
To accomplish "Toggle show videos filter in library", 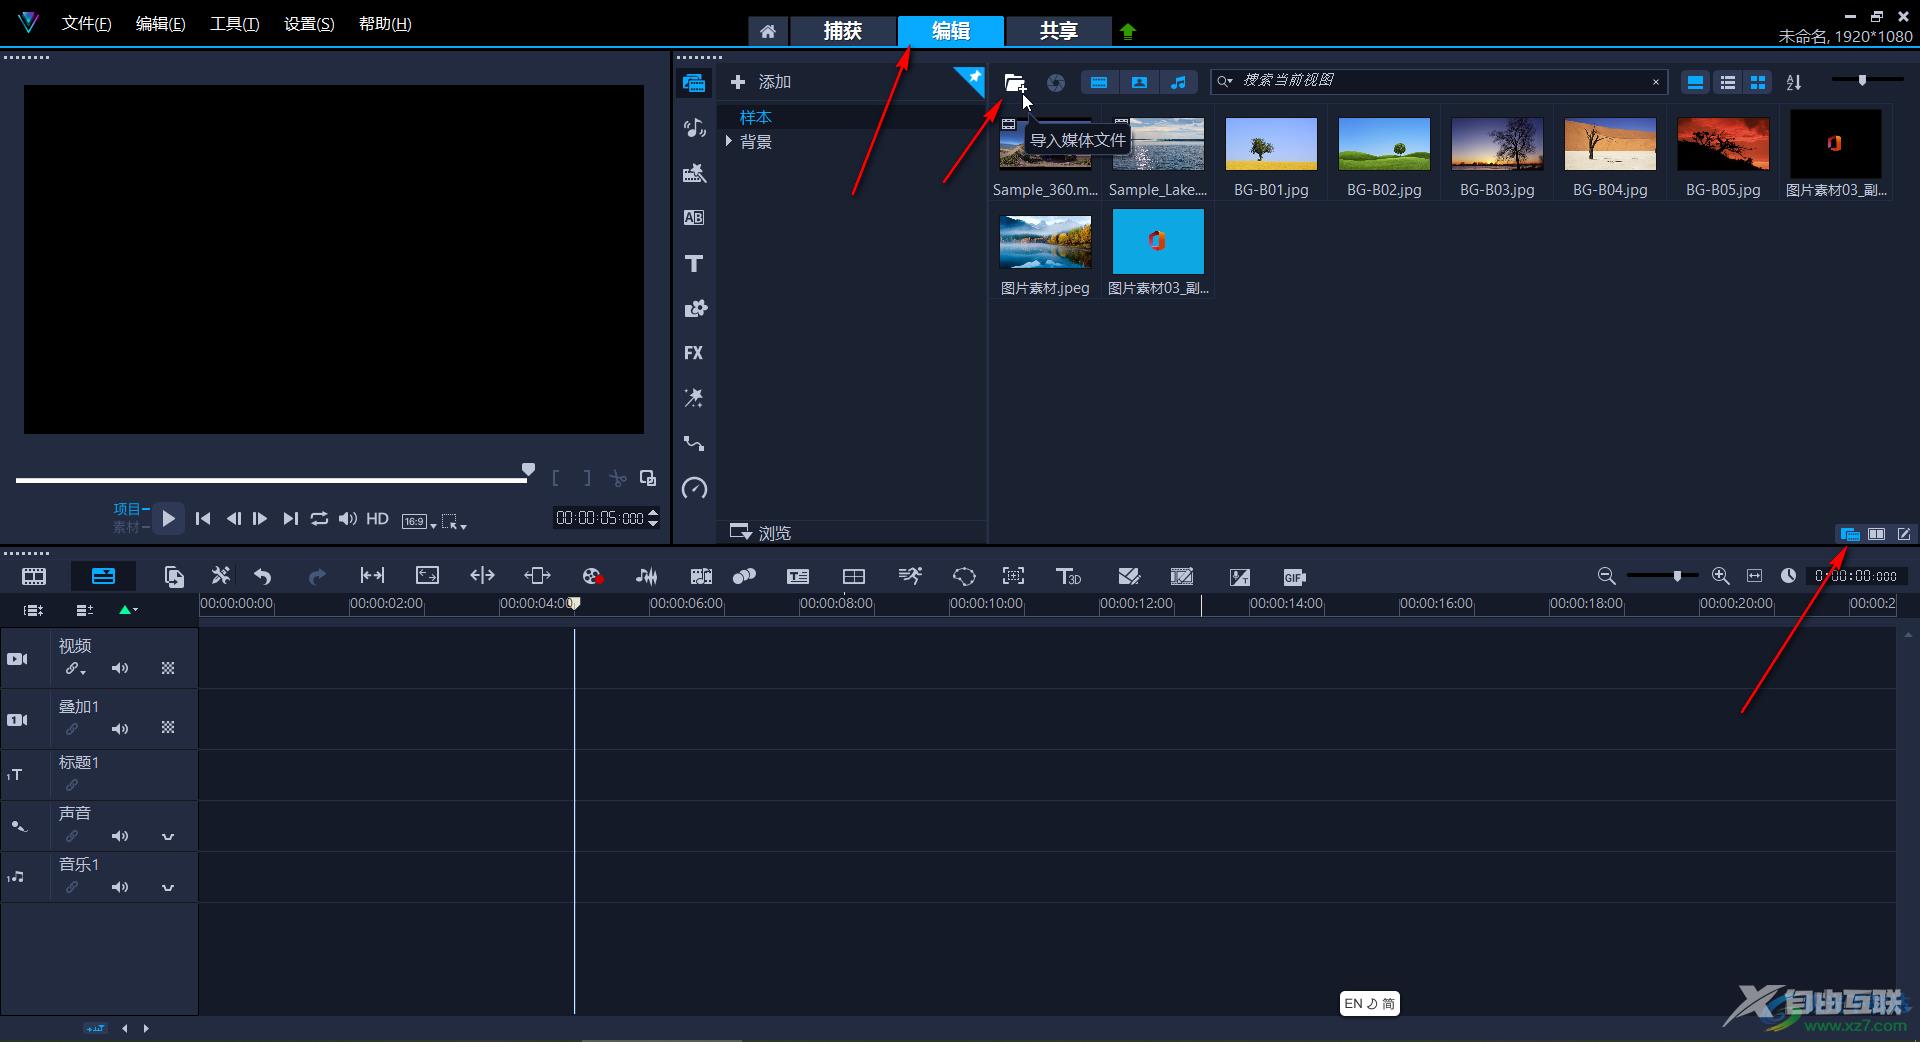I will [x=1099, y=83].
